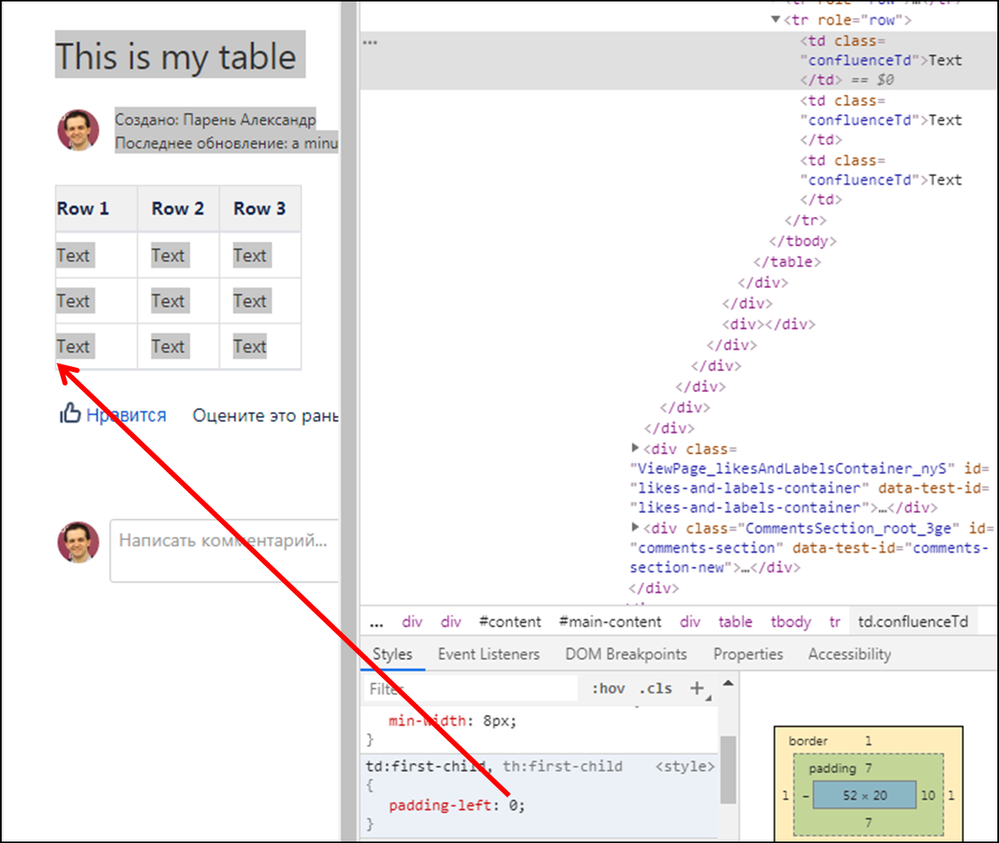Image resolution: width=999 pixels, height=843 pixels.
Task: Toggle the .cls class editor button
Action: [x=656, y=688]
